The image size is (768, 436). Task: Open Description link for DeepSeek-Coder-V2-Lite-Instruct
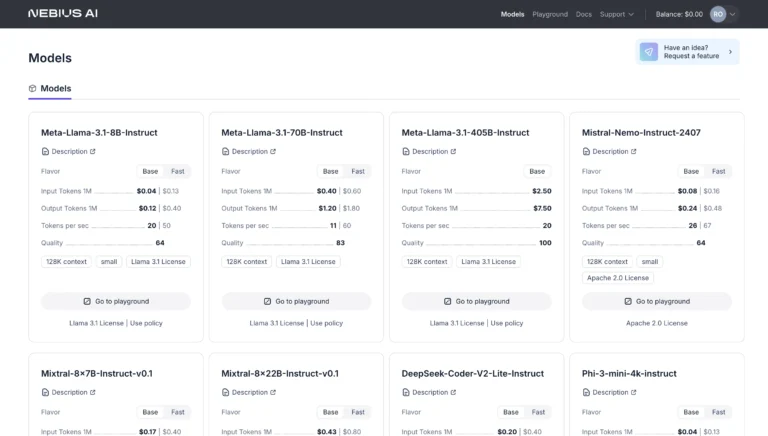click(429, 392)
